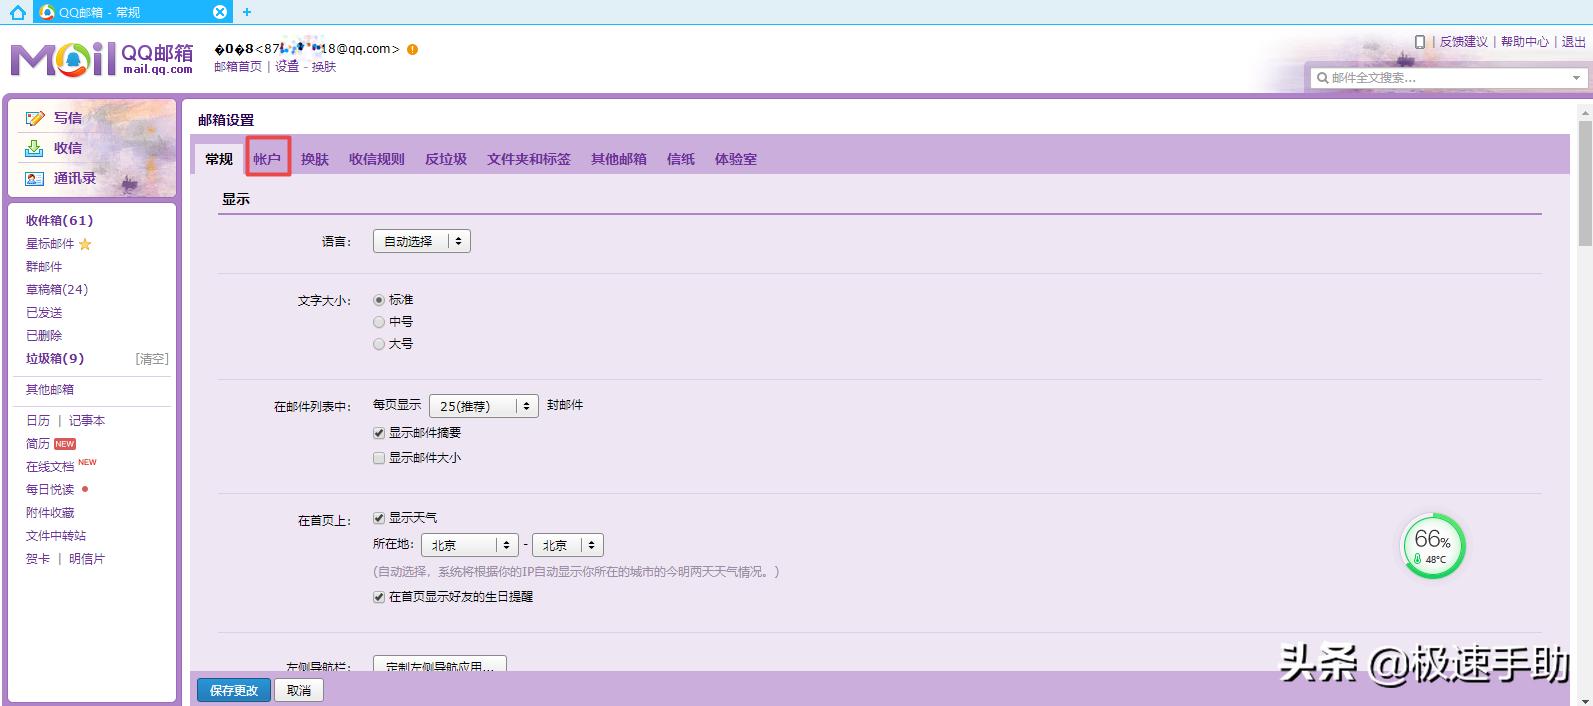This screenshot has width=1593, height=706.
Task: Open the second 所在地 city dropdown
Action: 568,545
